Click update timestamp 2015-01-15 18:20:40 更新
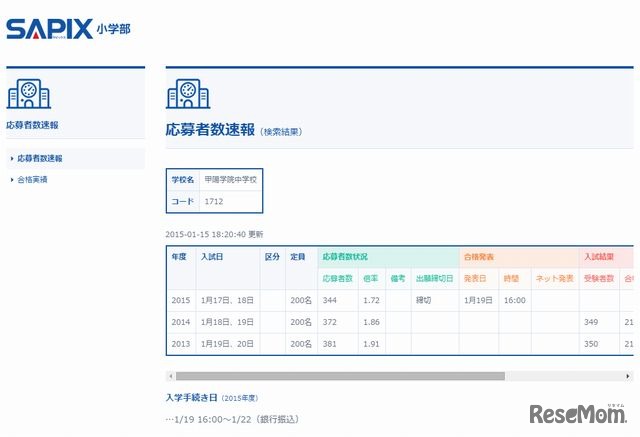 coord(214,234)
